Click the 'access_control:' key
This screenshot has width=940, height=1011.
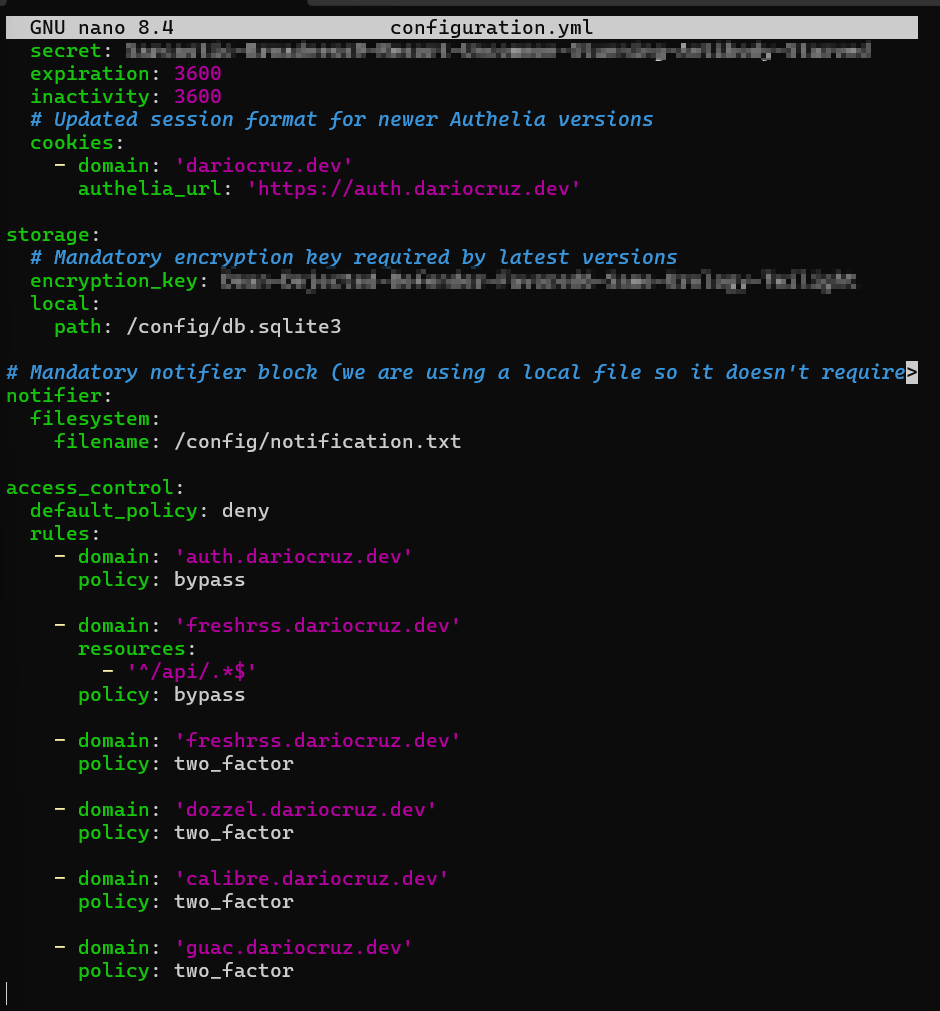[95, 488]
